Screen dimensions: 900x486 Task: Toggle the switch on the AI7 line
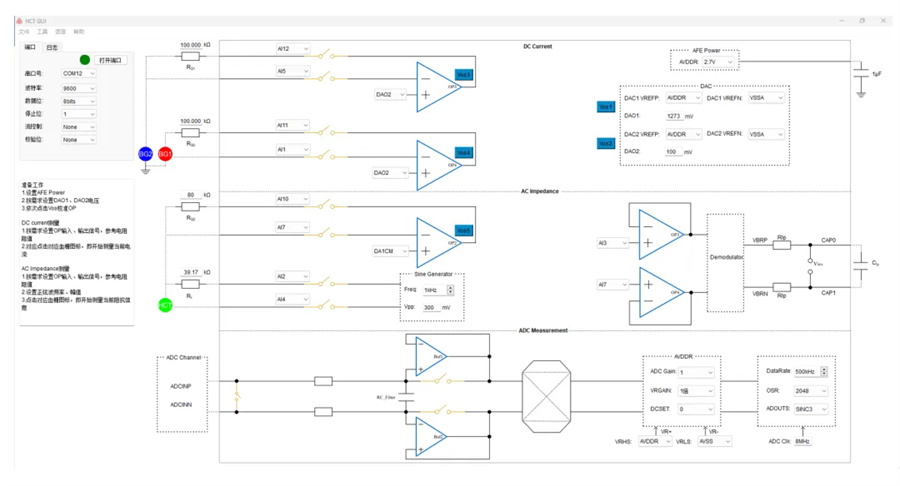click(327, 228)
